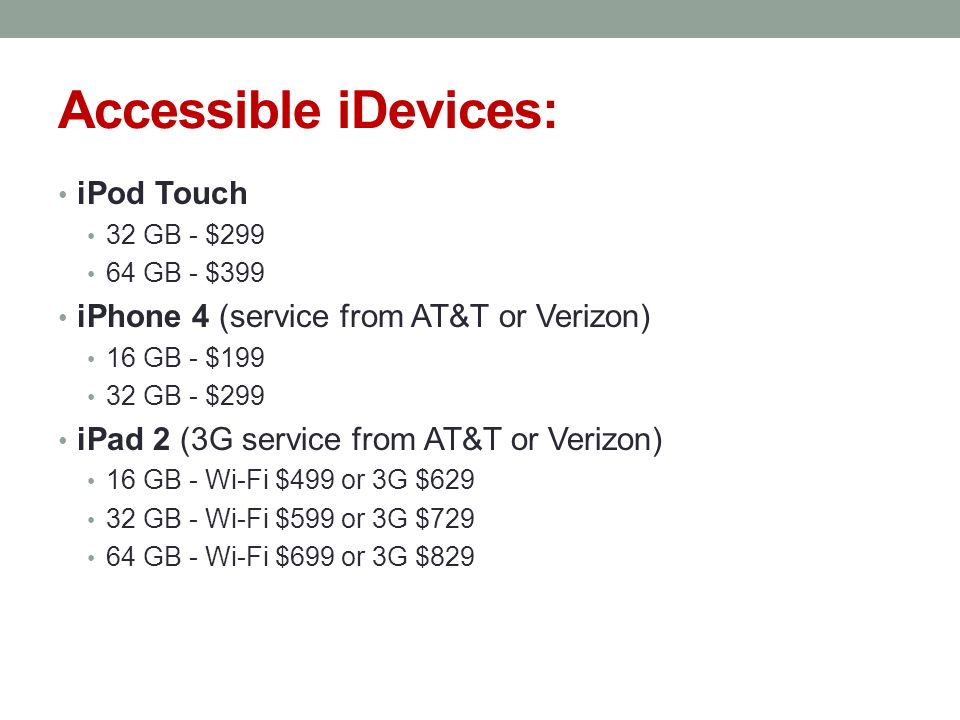Click 64 GB Wi-Fi $699 line

(x=290, y=557)
